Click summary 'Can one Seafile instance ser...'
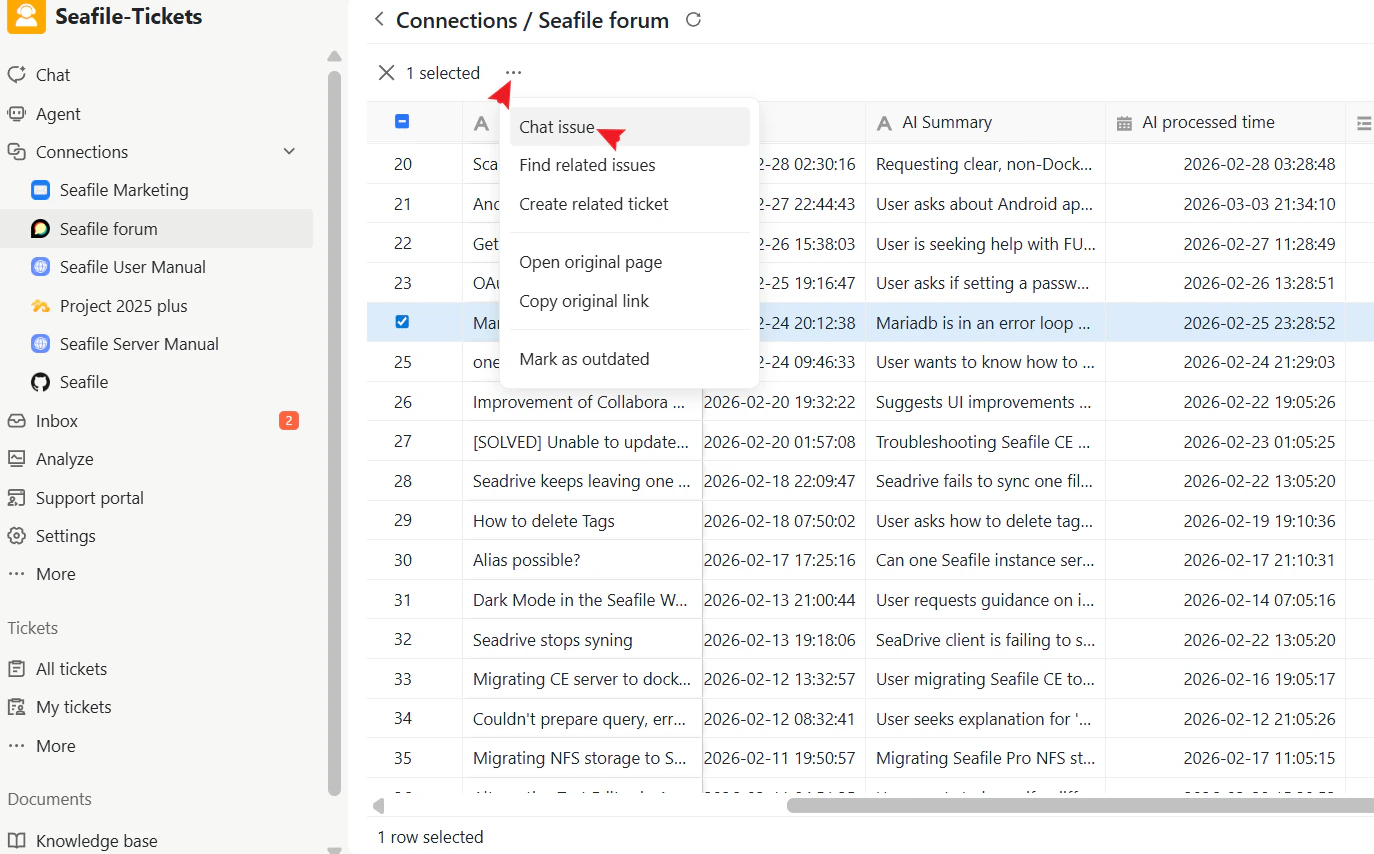This screenshot has height=854, width=1374. pos(985,560)
